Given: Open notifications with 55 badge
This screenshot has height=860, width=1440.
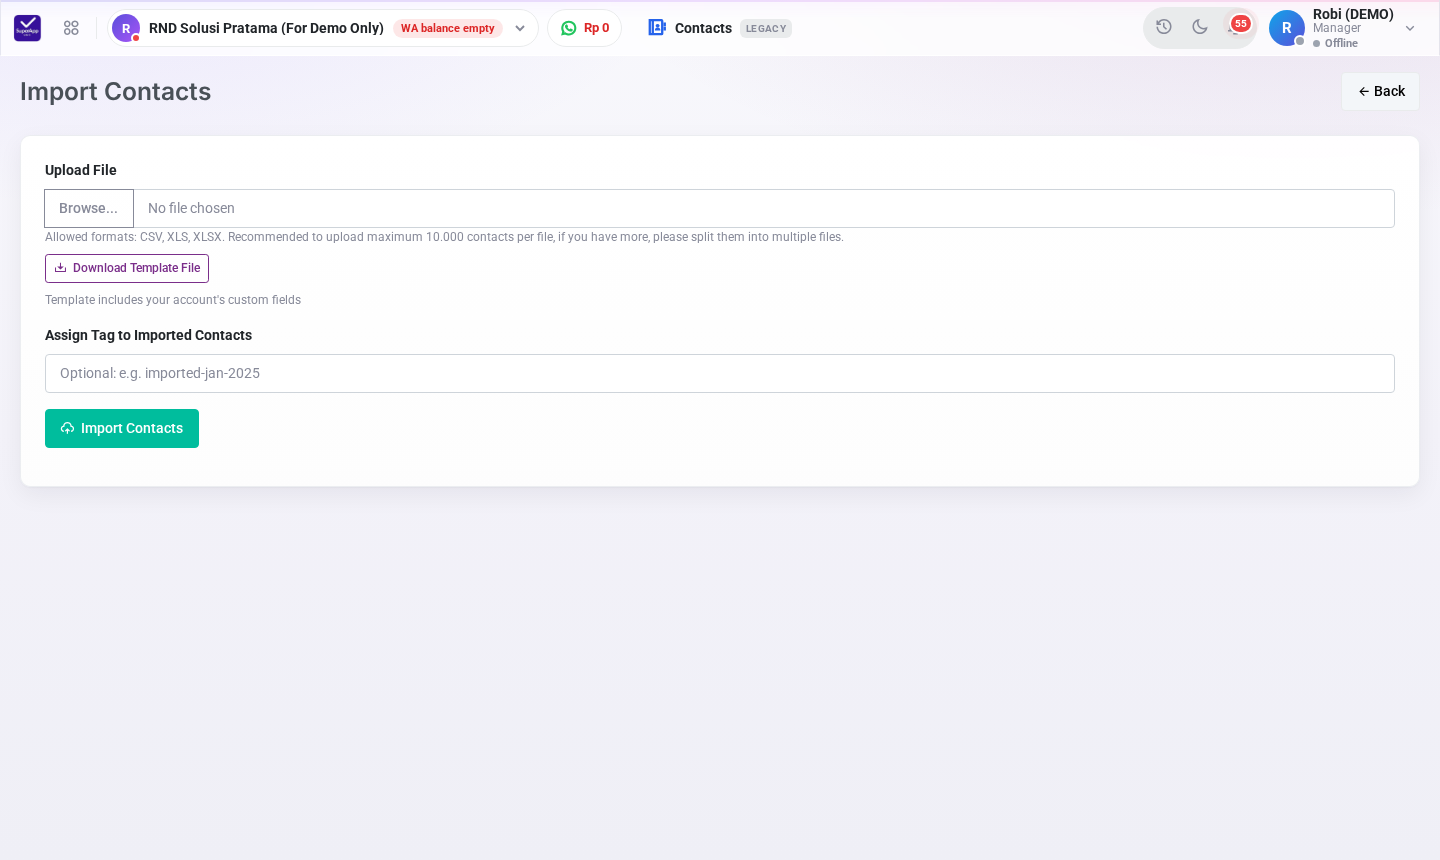Looking at the screenshot, I should (x=1238, y=26).
